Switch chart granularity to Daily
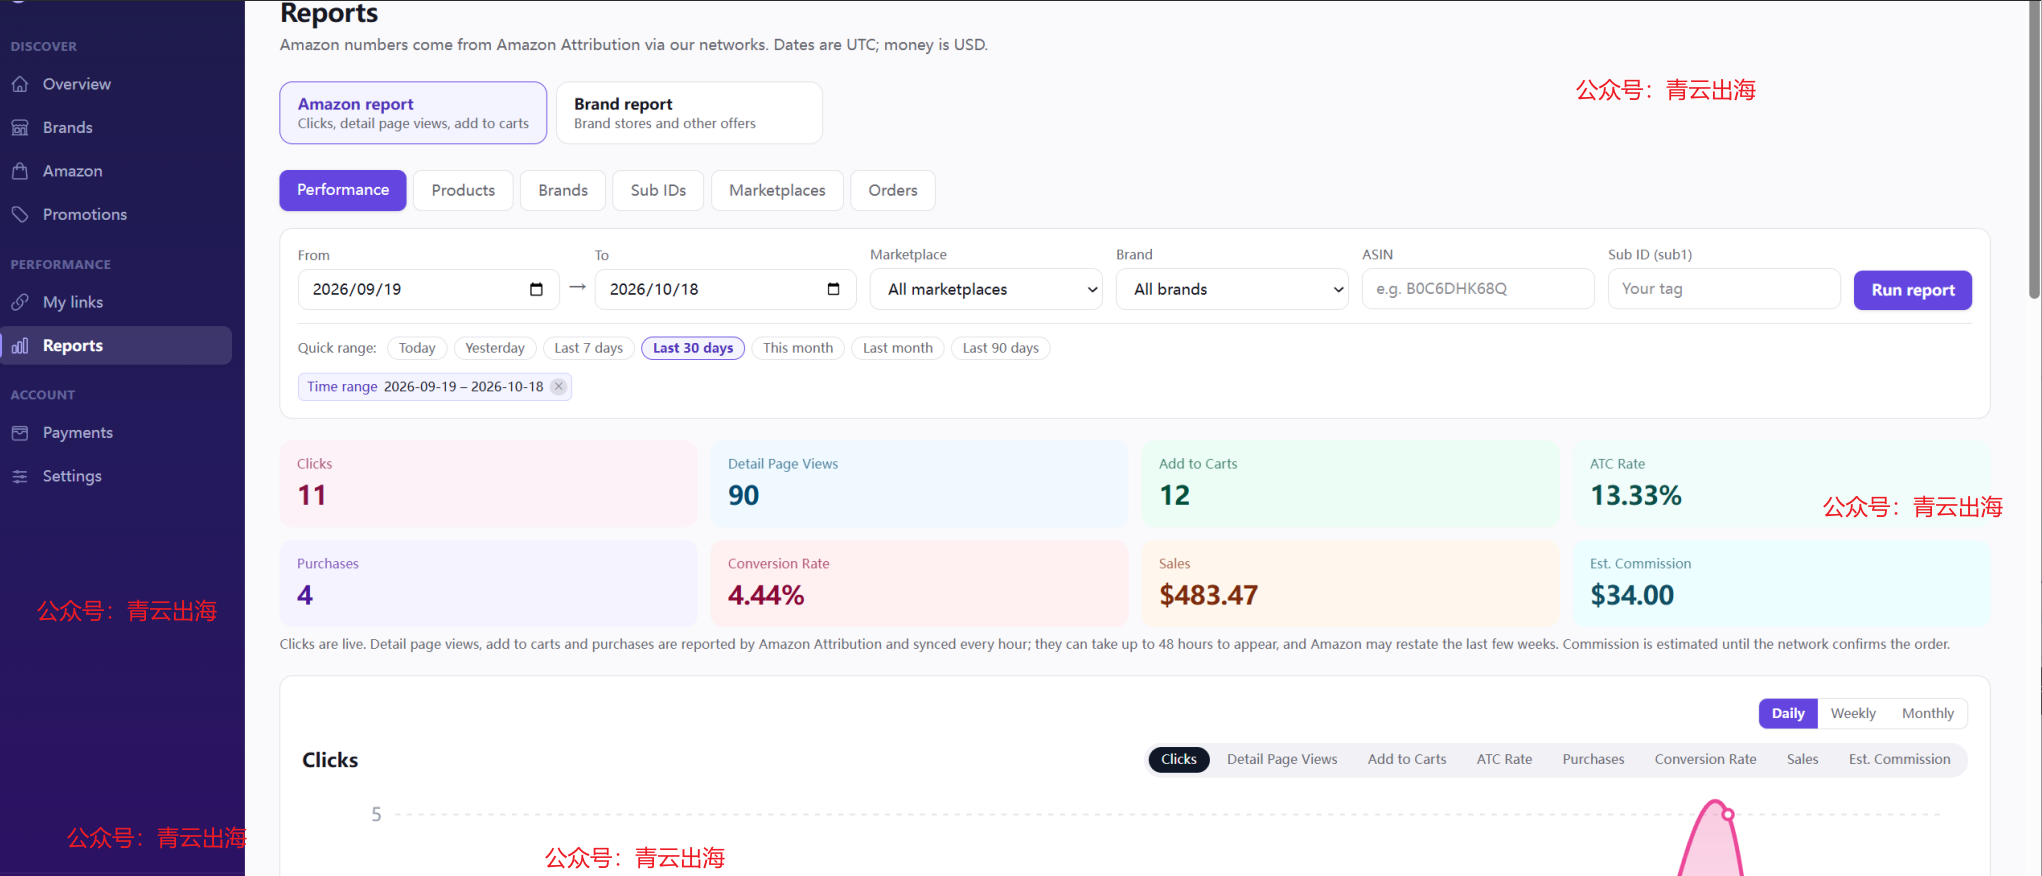Viewport: 2042px width, 876px height. [1788, 713]
